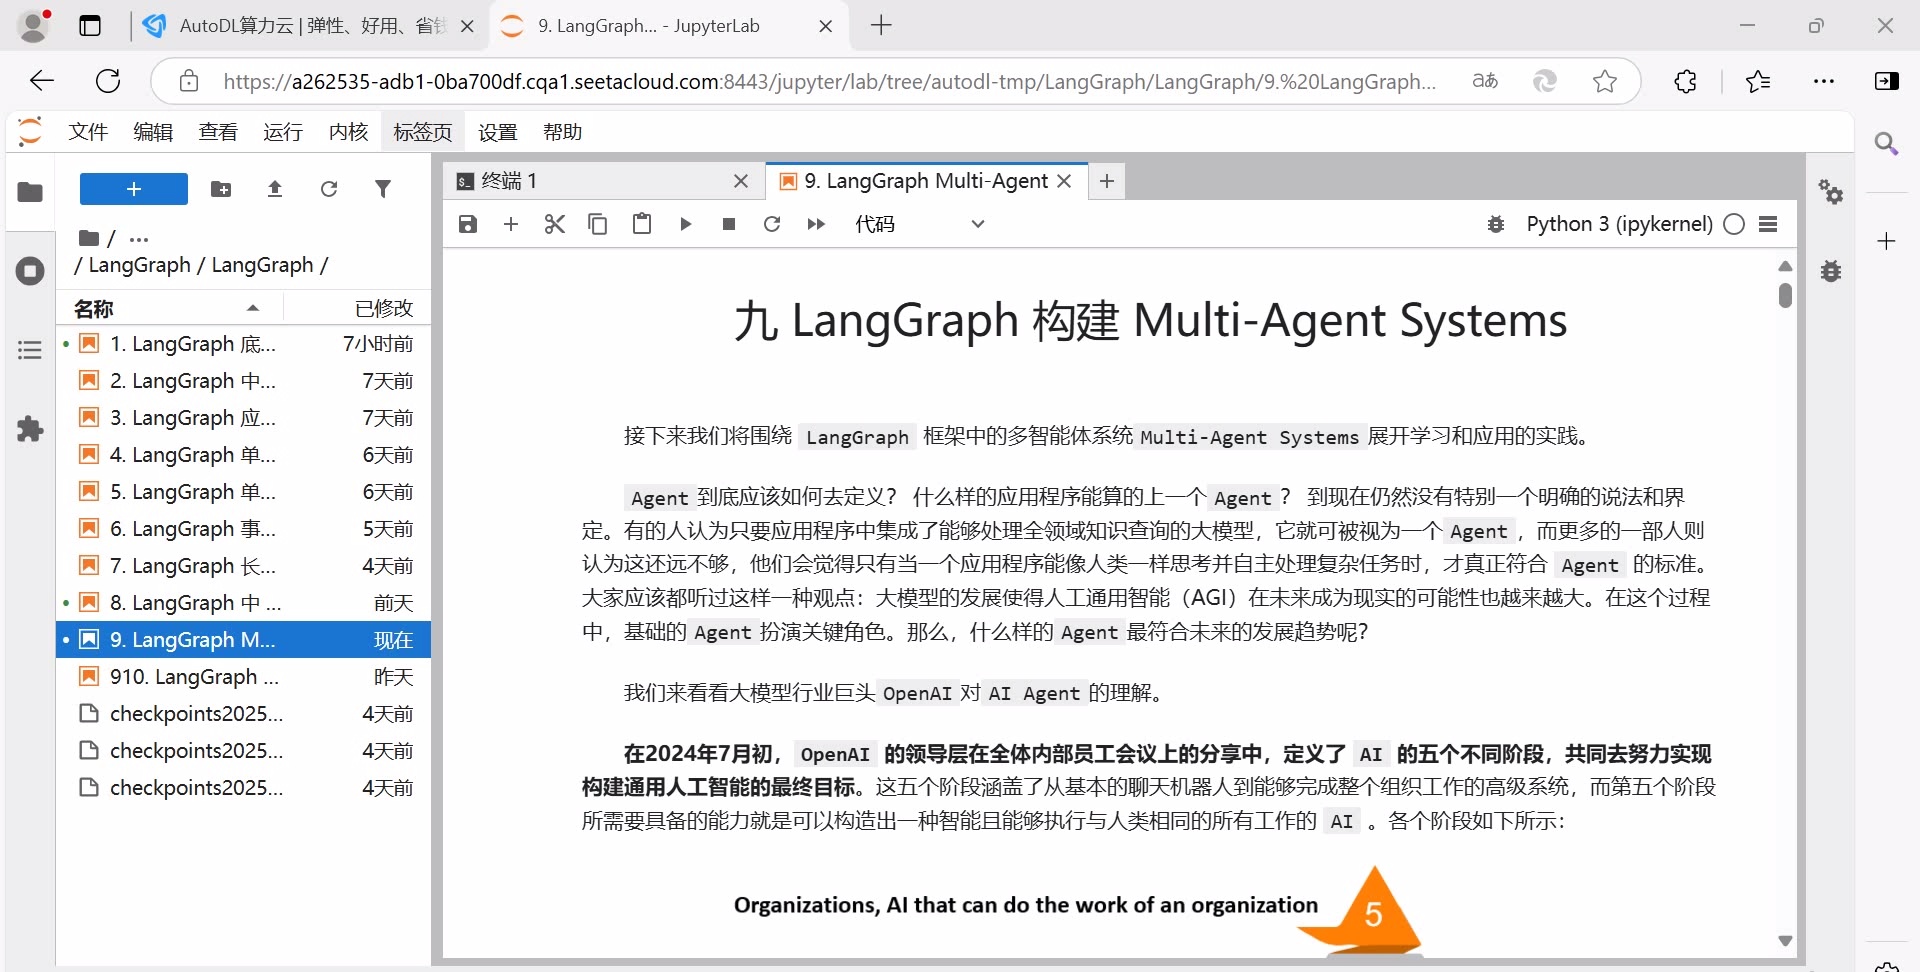Open the extension manager in the left sidebar

(29, 429)
